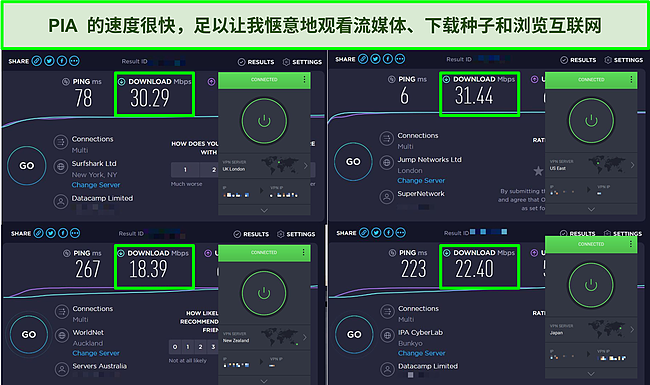Click globe icon beside Surfshark Ltd
Image resolution: width=650 pixels, height=385 pixels.
coord(61,167)
